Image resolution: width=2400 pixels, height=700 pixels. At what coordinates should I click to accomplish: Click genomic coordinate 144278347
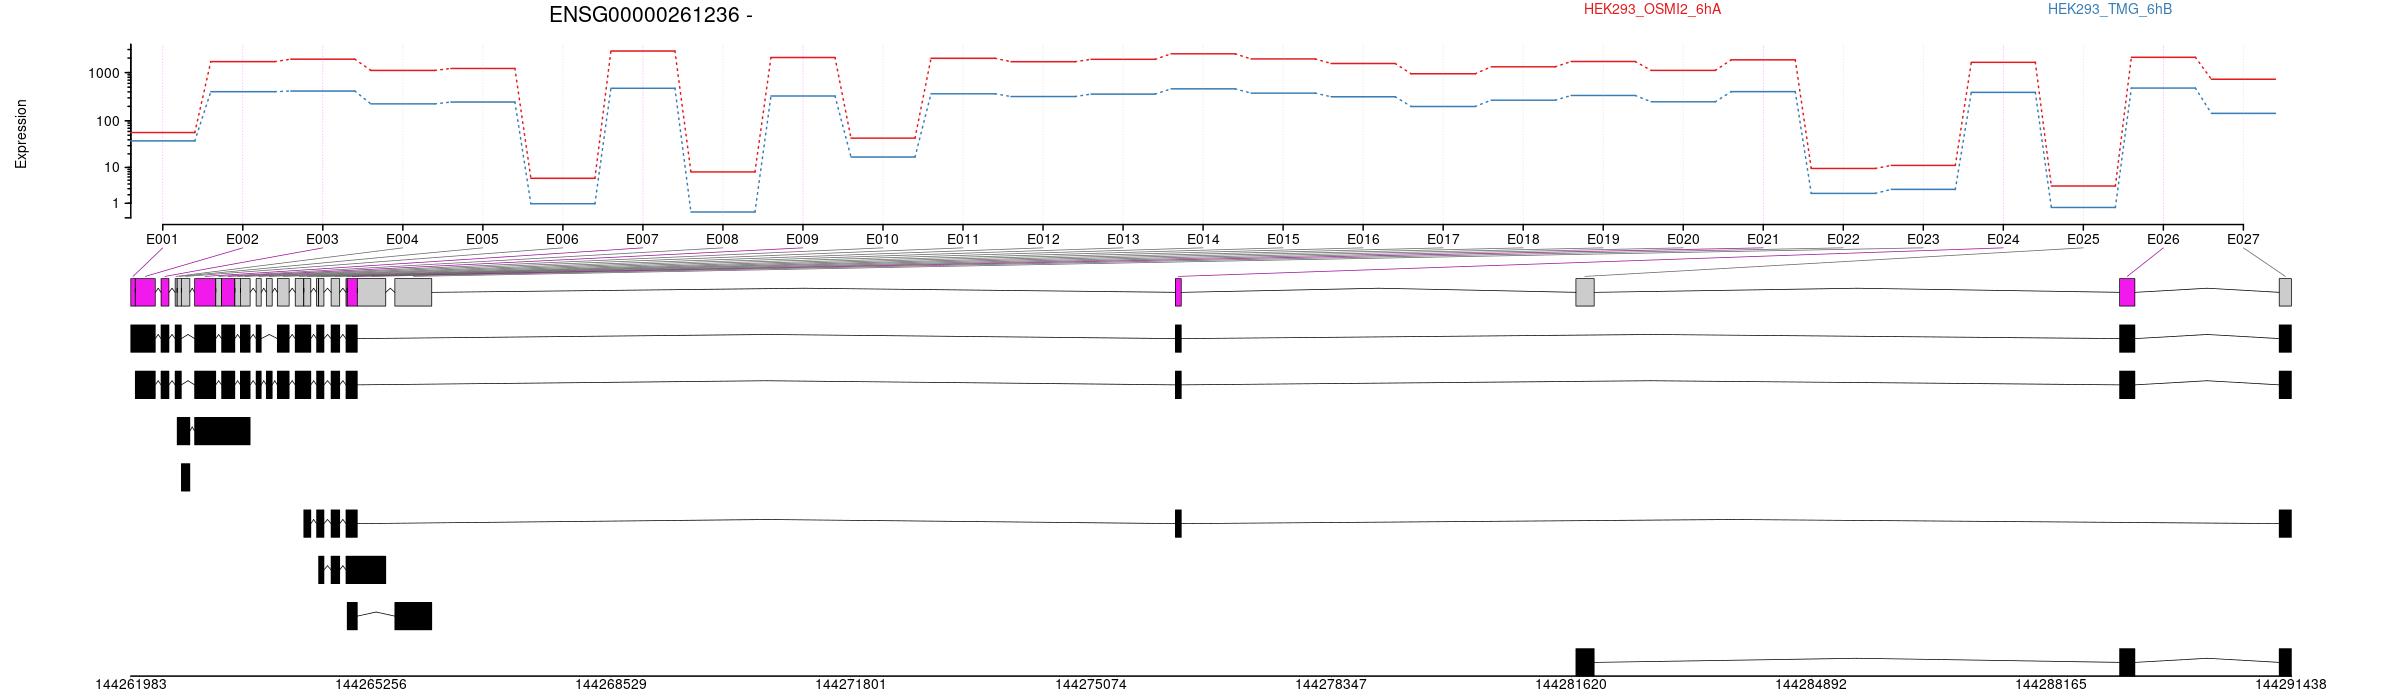coord(1331,685)
